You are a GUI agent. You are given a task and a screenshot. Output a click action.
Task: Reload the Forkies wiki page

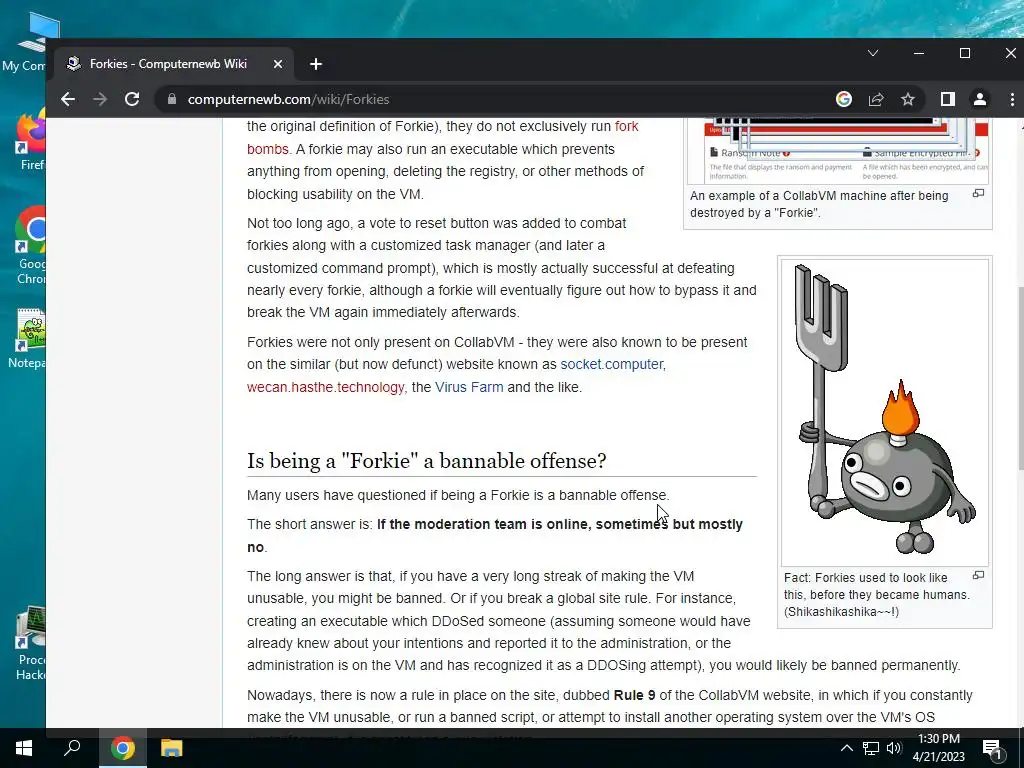click(x=132, y=99)
